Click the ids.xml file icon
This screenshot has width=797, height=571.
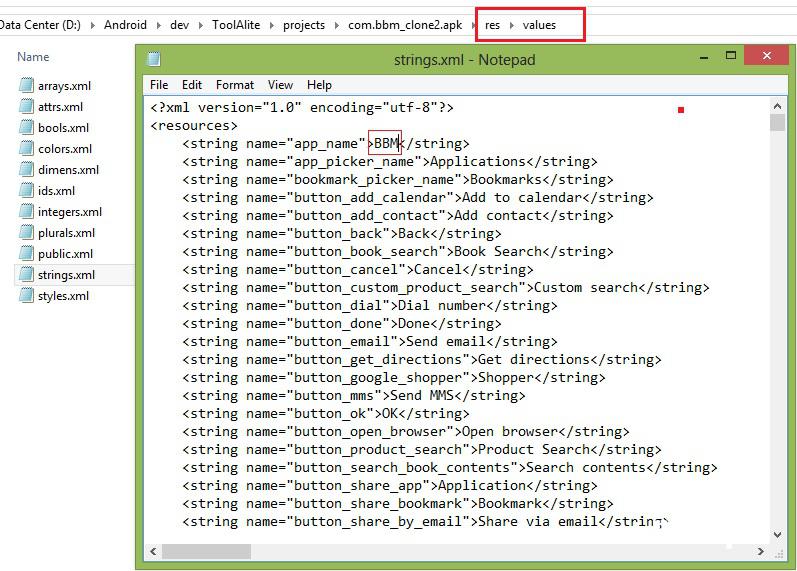pos(26,190)
